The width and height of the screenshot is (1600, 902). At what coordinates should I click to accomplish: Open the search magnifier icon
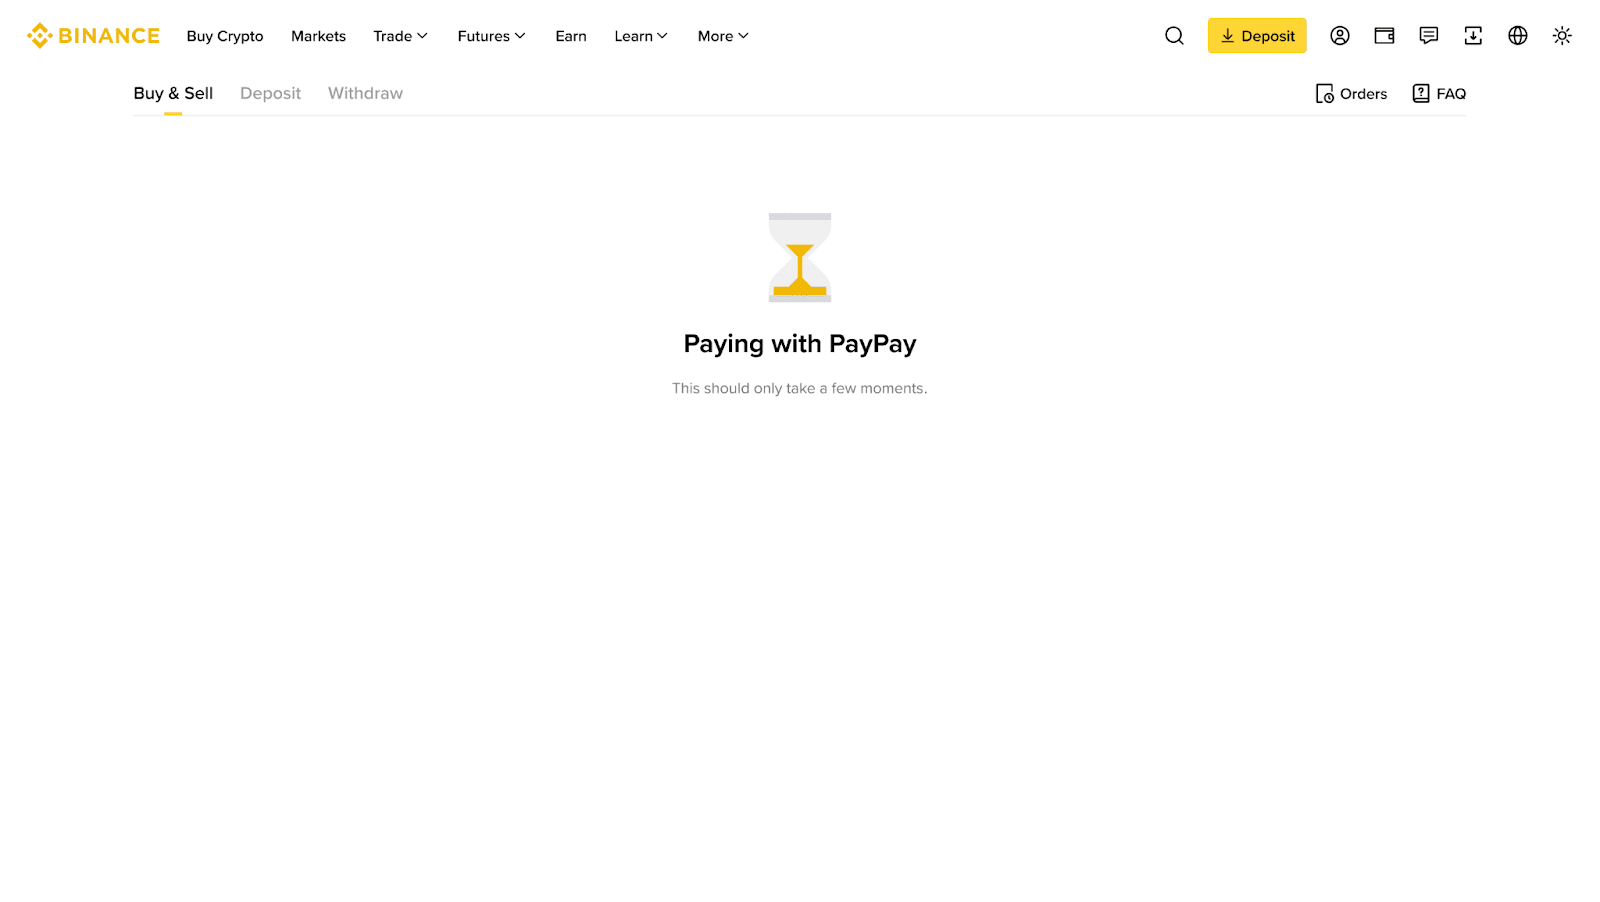[x=1174, y=36]
